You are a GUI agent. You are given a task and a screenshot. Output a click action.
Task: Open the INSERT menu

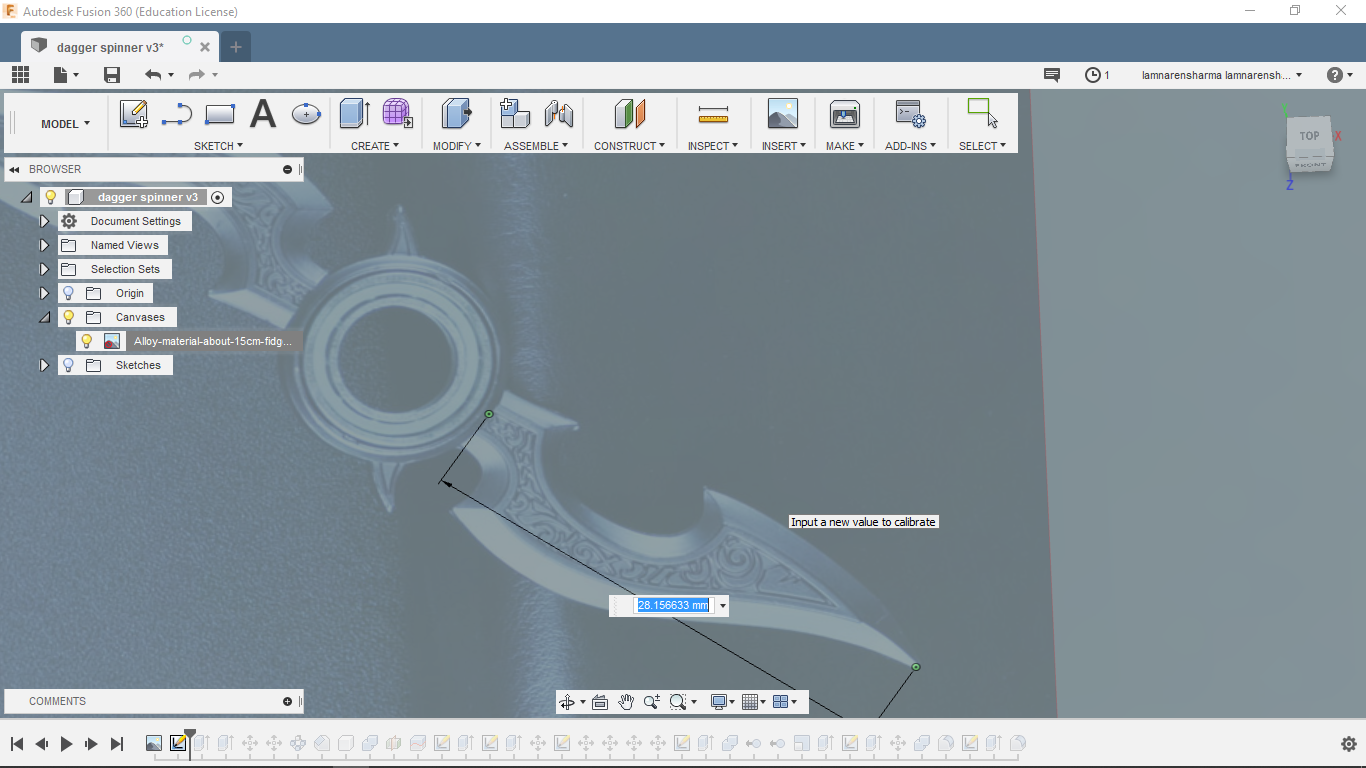(x=783, y=146)
